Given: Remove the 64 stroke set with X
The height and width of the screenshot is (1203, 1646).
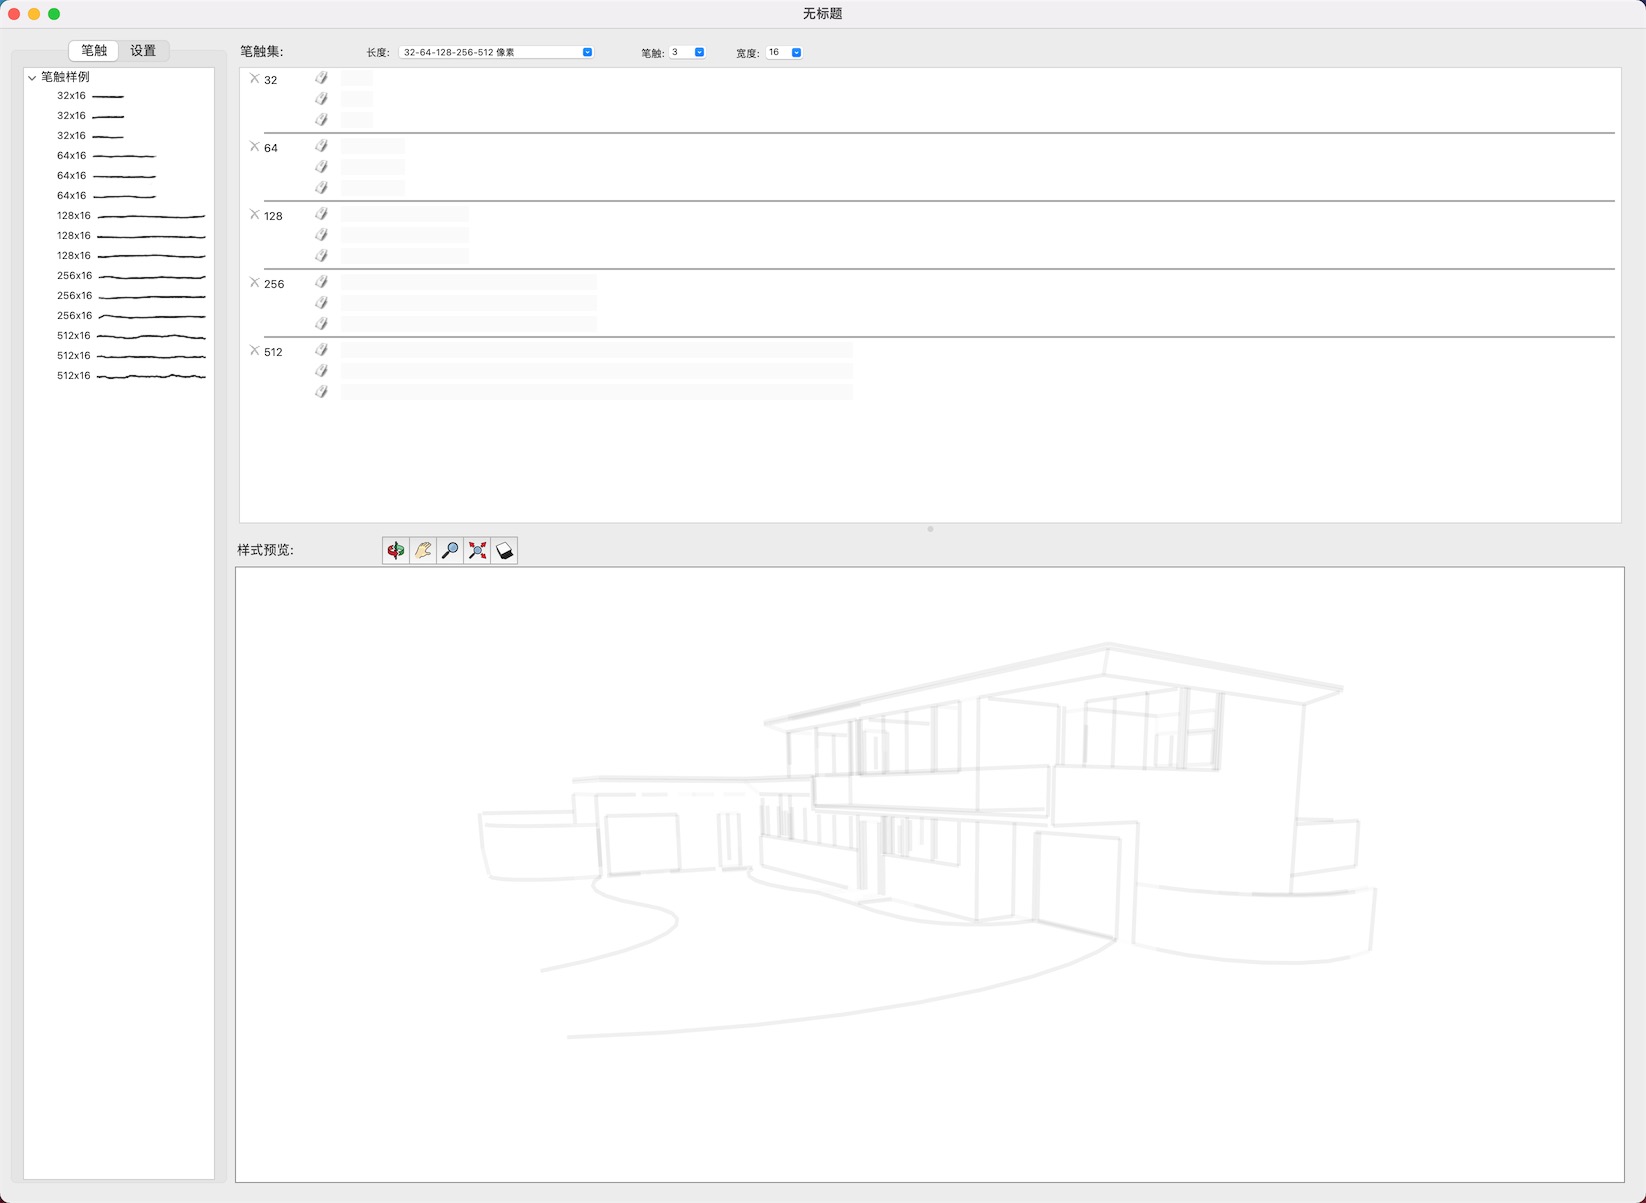Looking at the screenshot, I should click(254, 146).
